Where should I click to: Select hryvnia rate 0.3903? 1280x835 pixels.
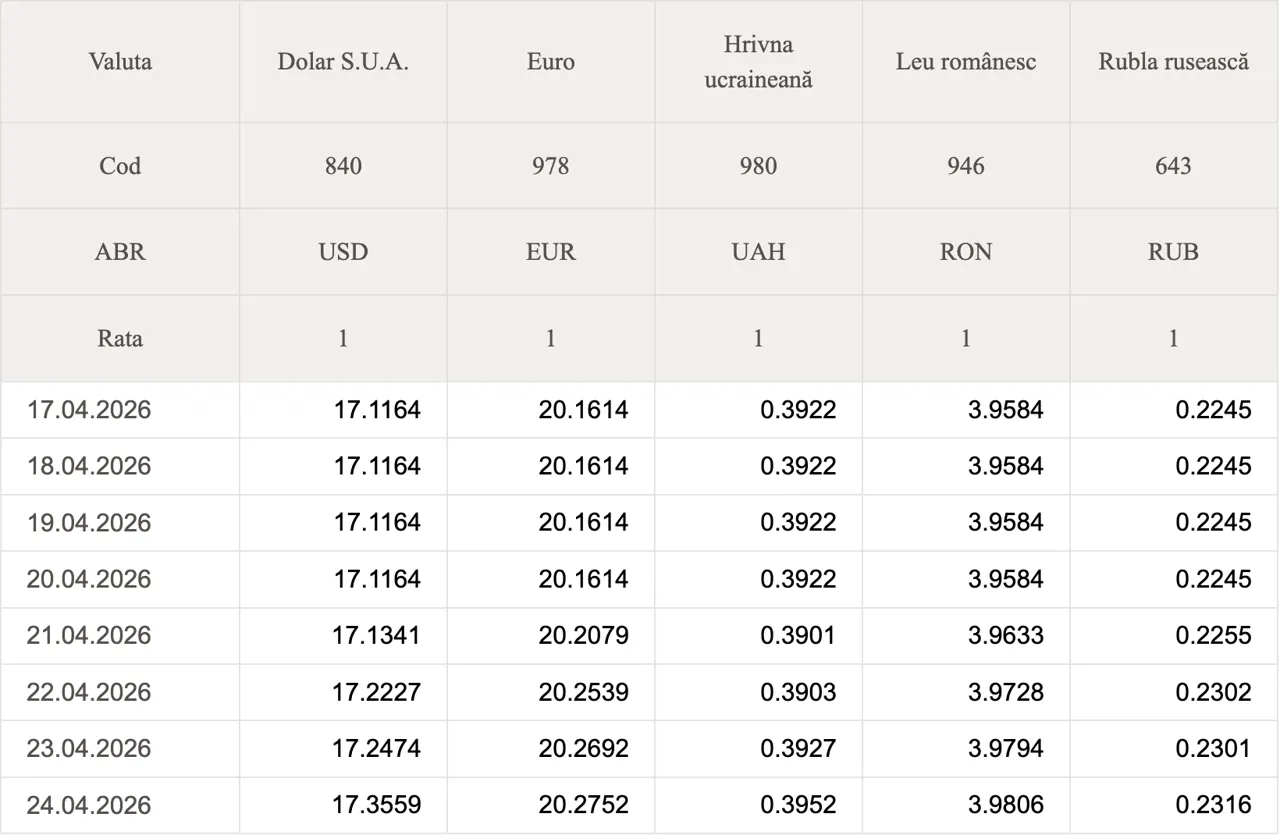point(798,693)
